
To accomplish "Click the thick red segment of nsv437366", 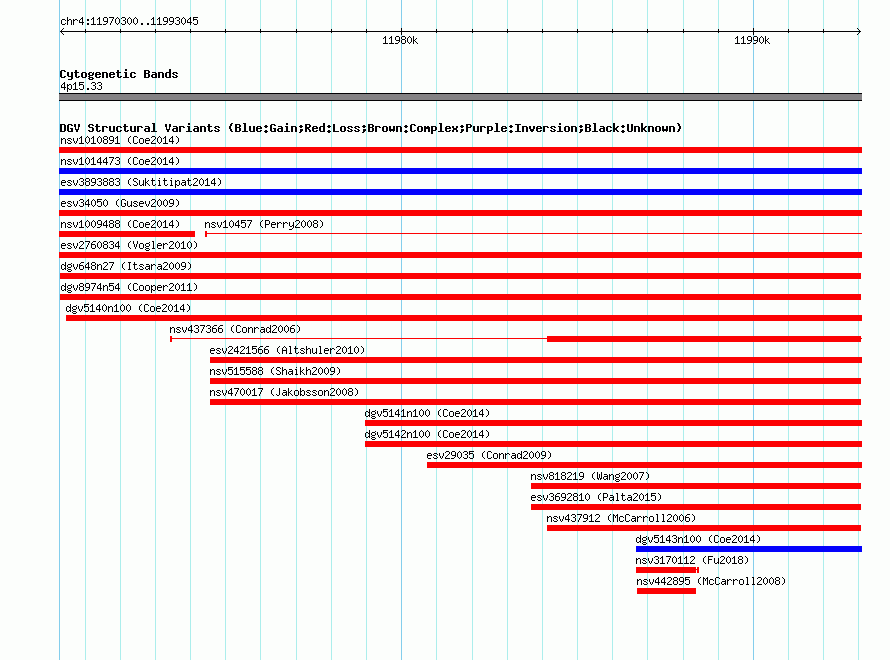I will (704, 339).
